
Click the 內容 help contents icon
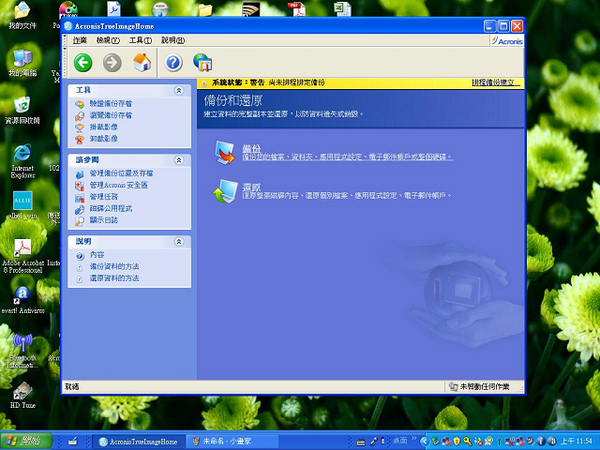coord(80,255)
